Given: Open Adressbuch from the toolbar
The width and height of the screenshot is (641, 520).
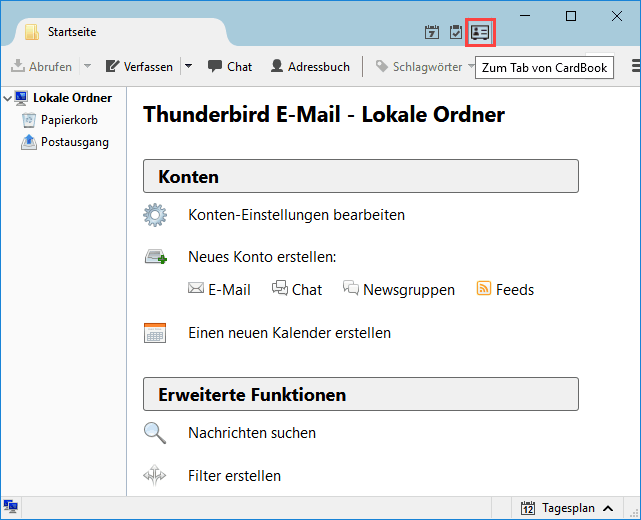Looking at the screenshot, I should [x=310, y=66].
